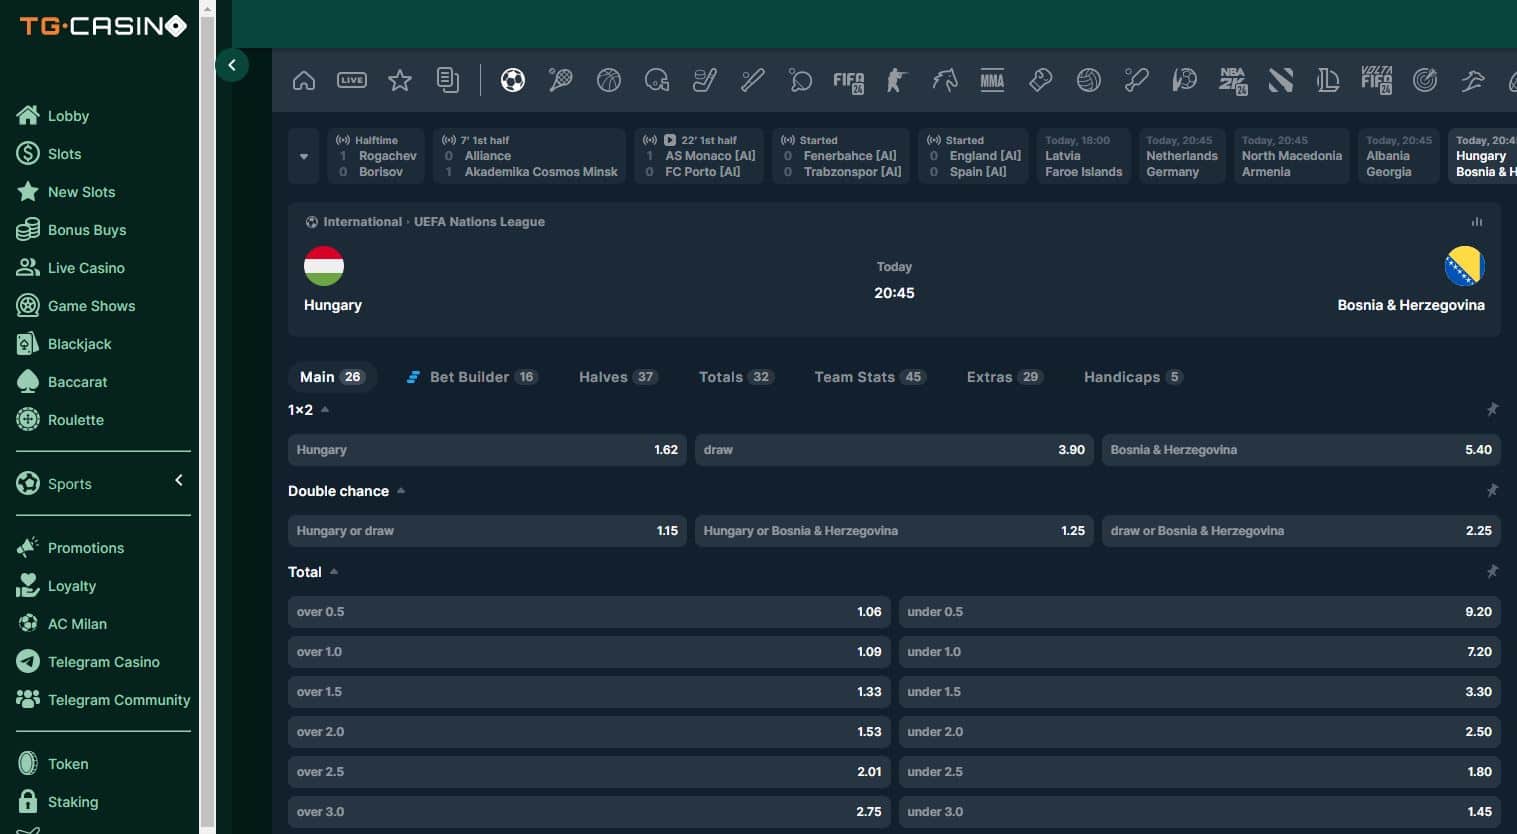The width and height of the screenshot is (1517, 834).
Task: Open UEFA Nations League breadcrumb
Action: [x=480, y=222]
